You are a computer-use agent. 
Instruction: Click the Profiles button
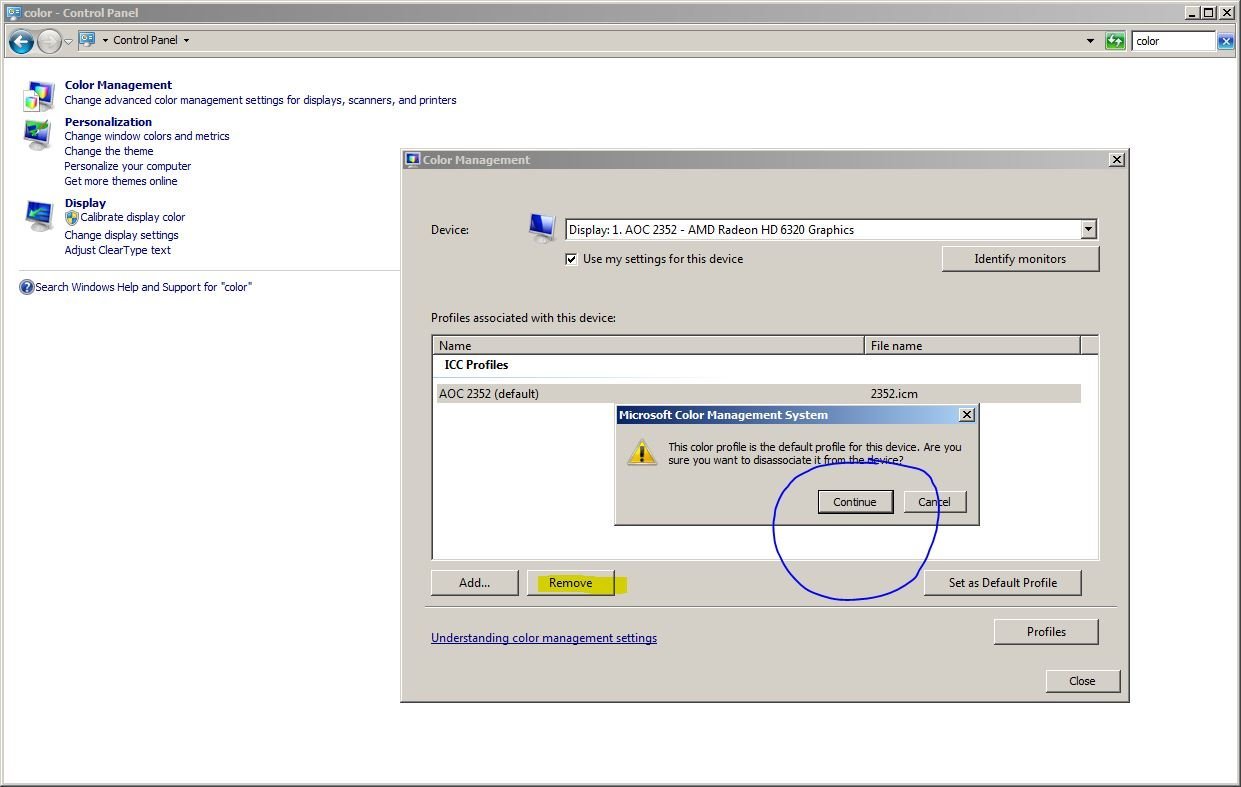pos(1046,632)
